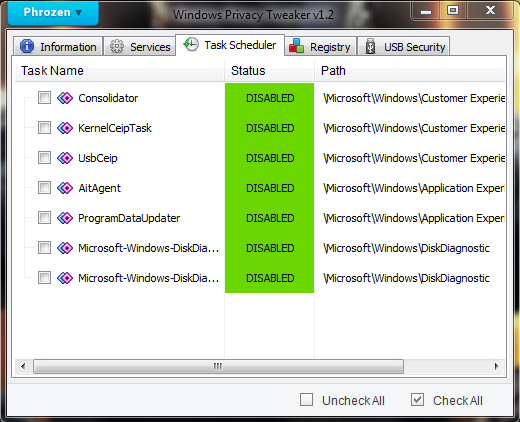Tick the ProgramDataUpdater checkbox
This screenshot has height=422, width=520.
tap(44, 218)
